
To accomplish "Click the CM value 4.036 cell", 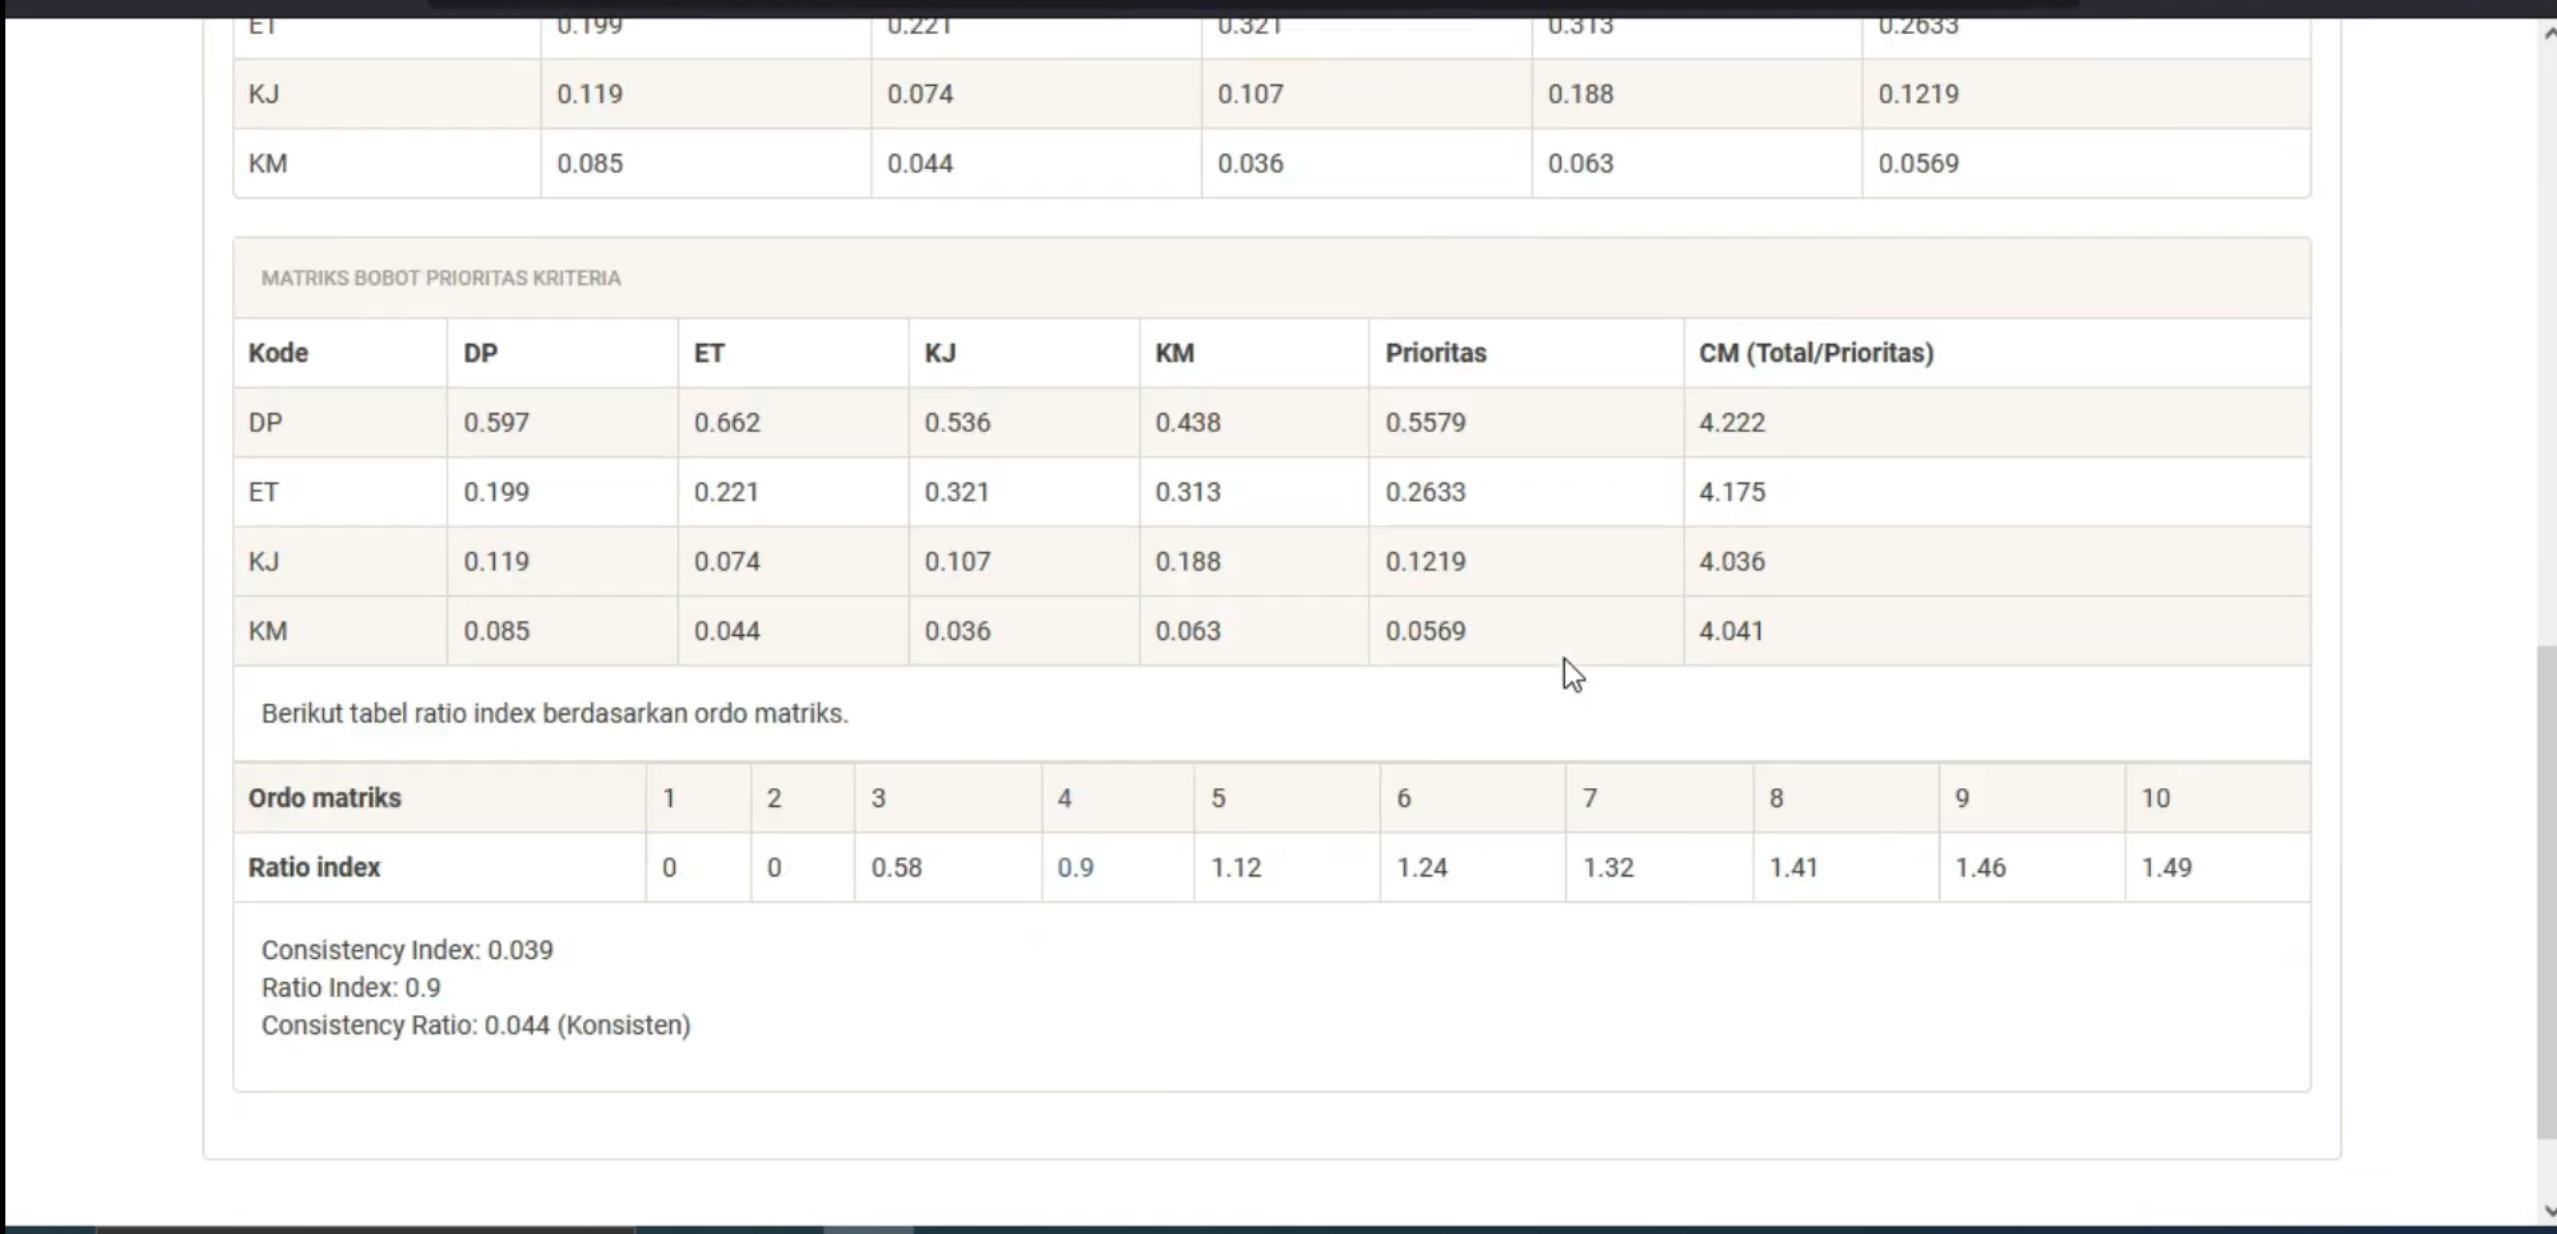I will click(1996, 561).
